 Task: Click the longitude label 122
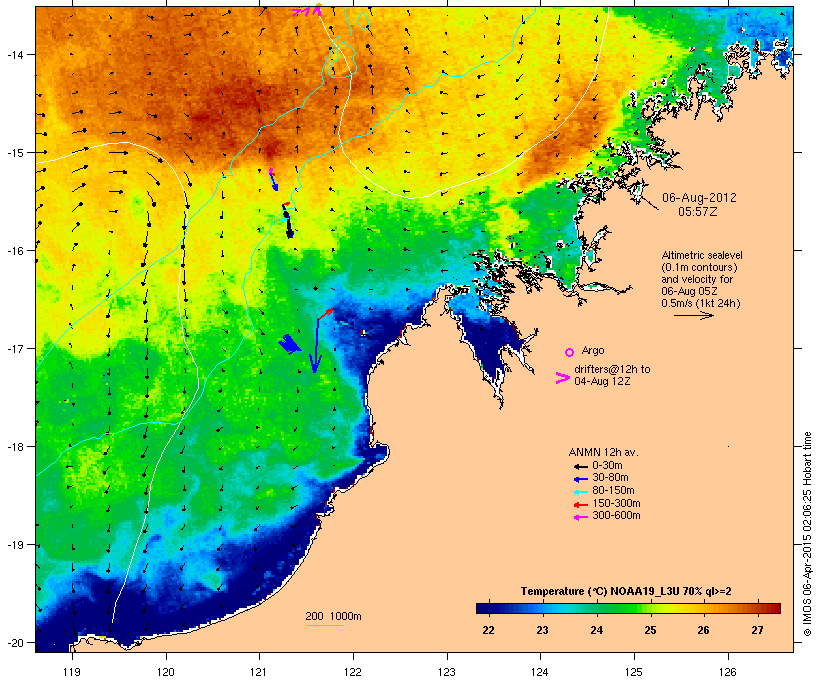tap(353, 672)
